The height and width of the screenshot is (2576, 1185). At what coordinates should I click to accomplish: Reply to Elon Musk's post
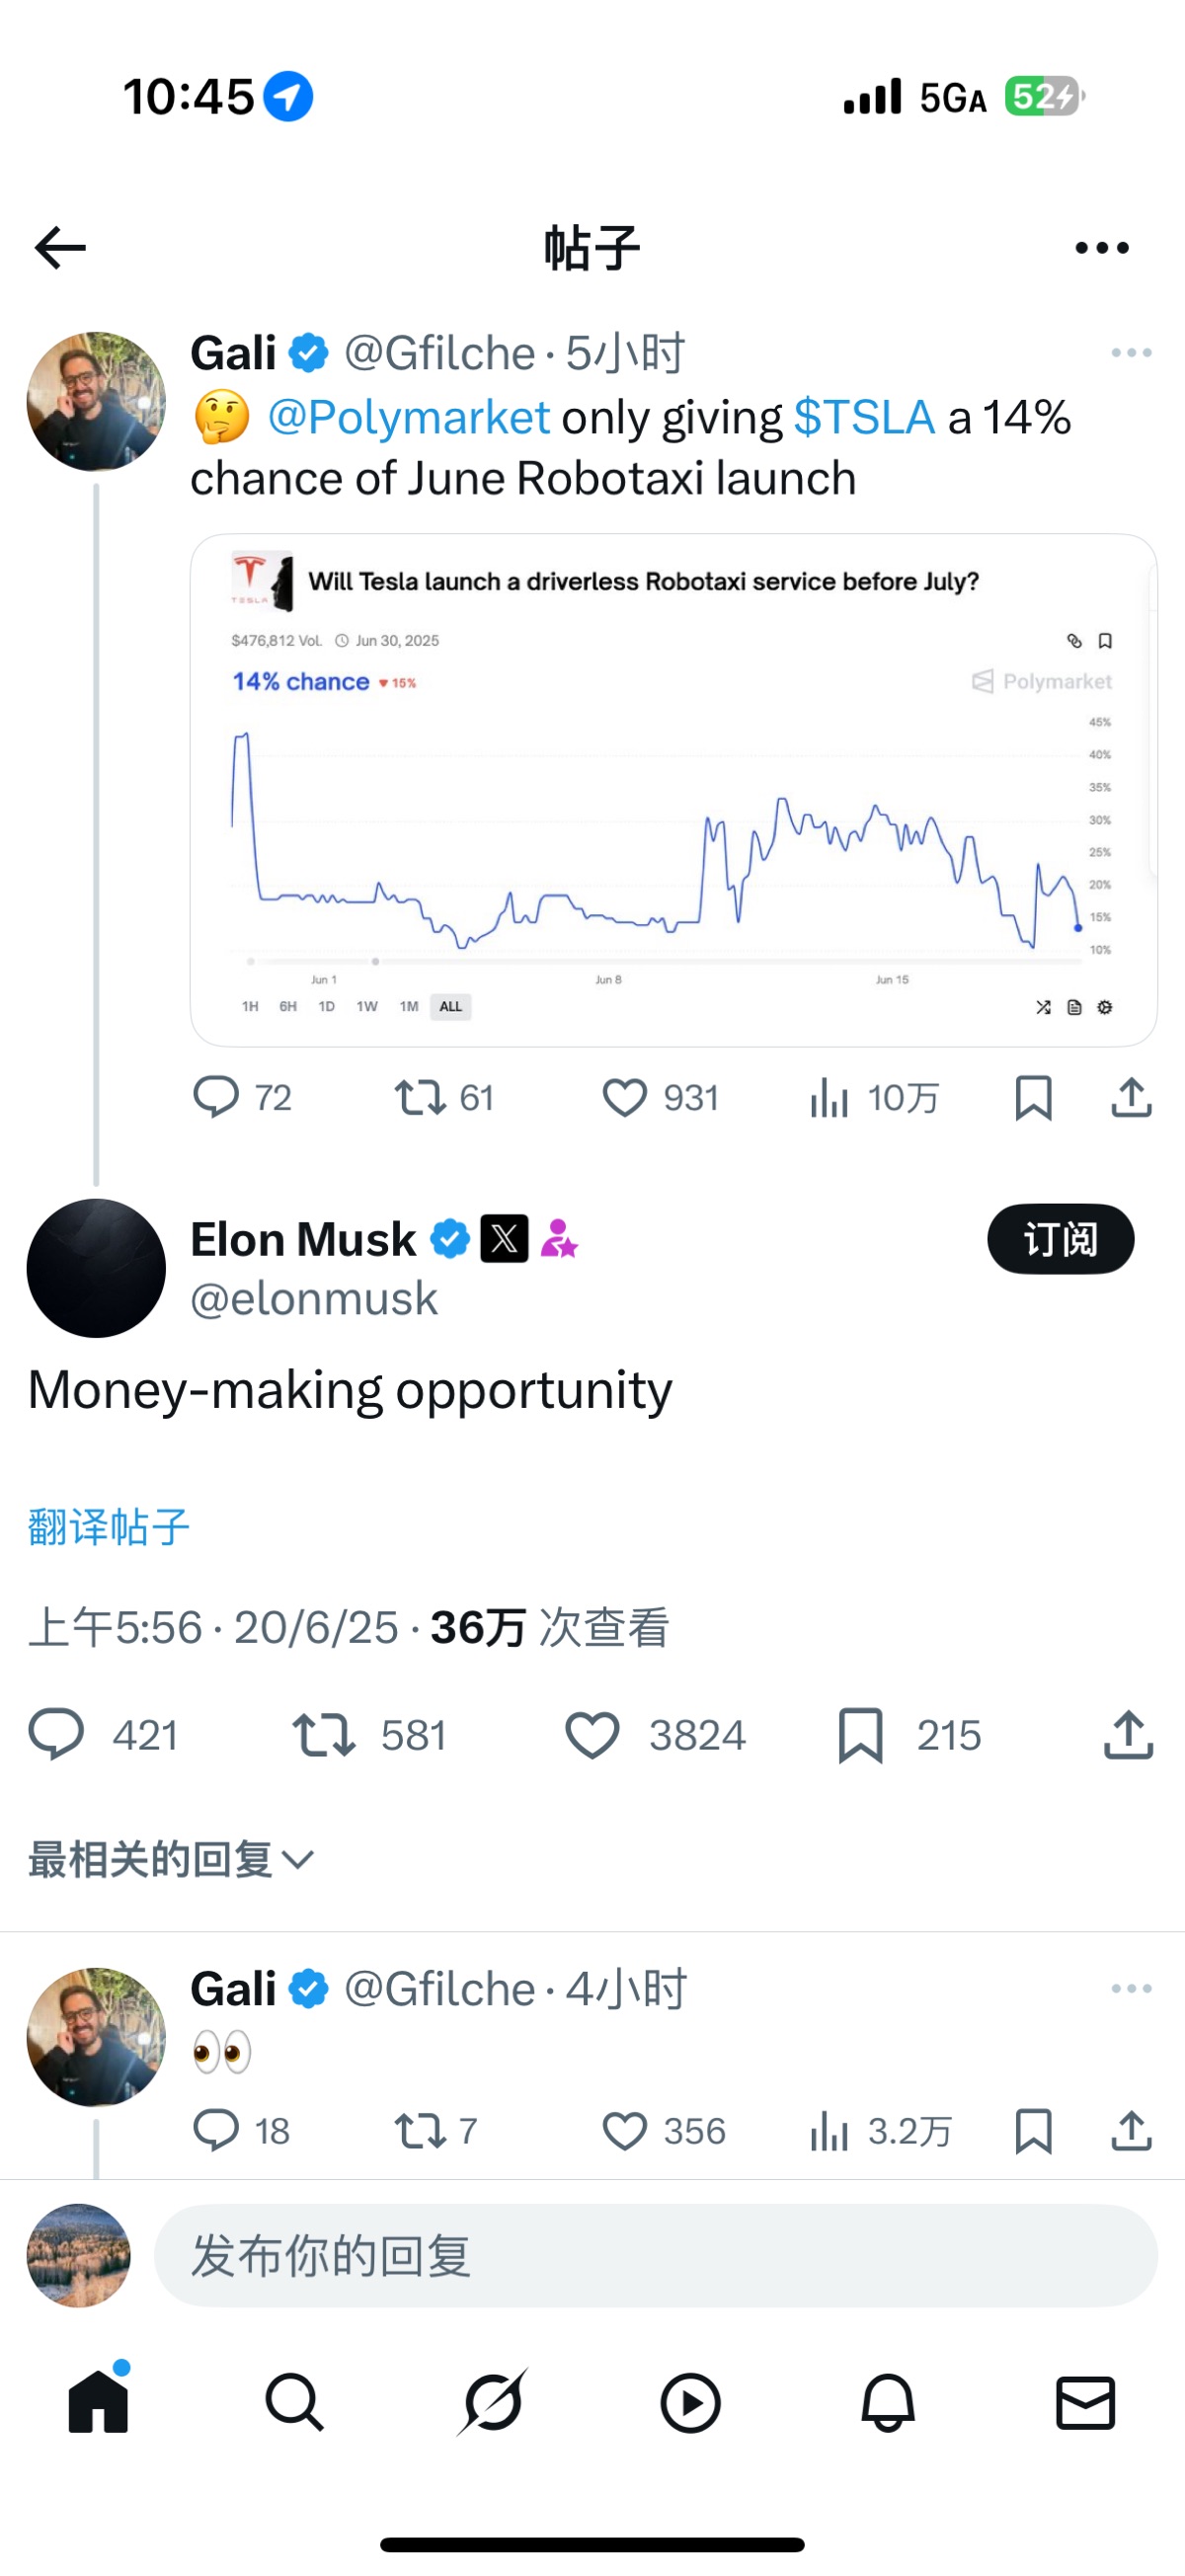[56, 1735]
